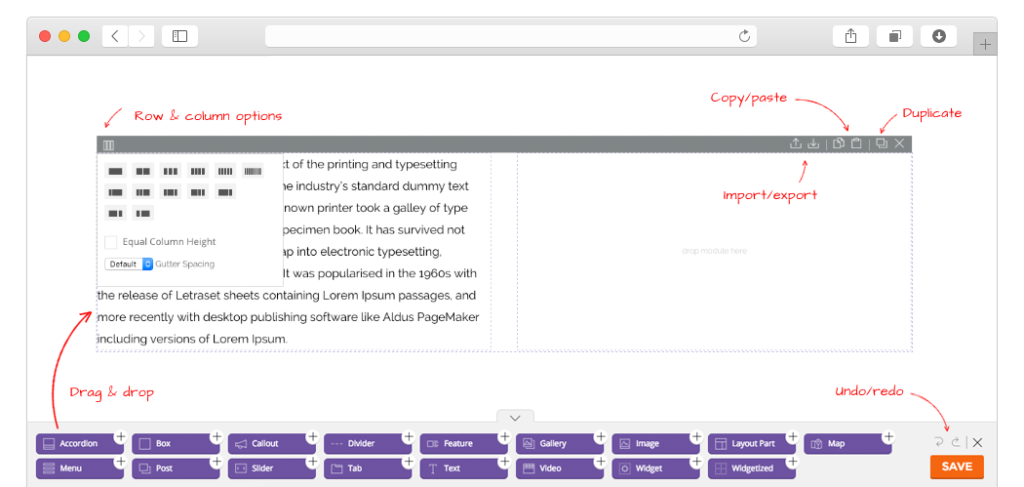Open a new tab with the plus

click(x=985, y=45)
